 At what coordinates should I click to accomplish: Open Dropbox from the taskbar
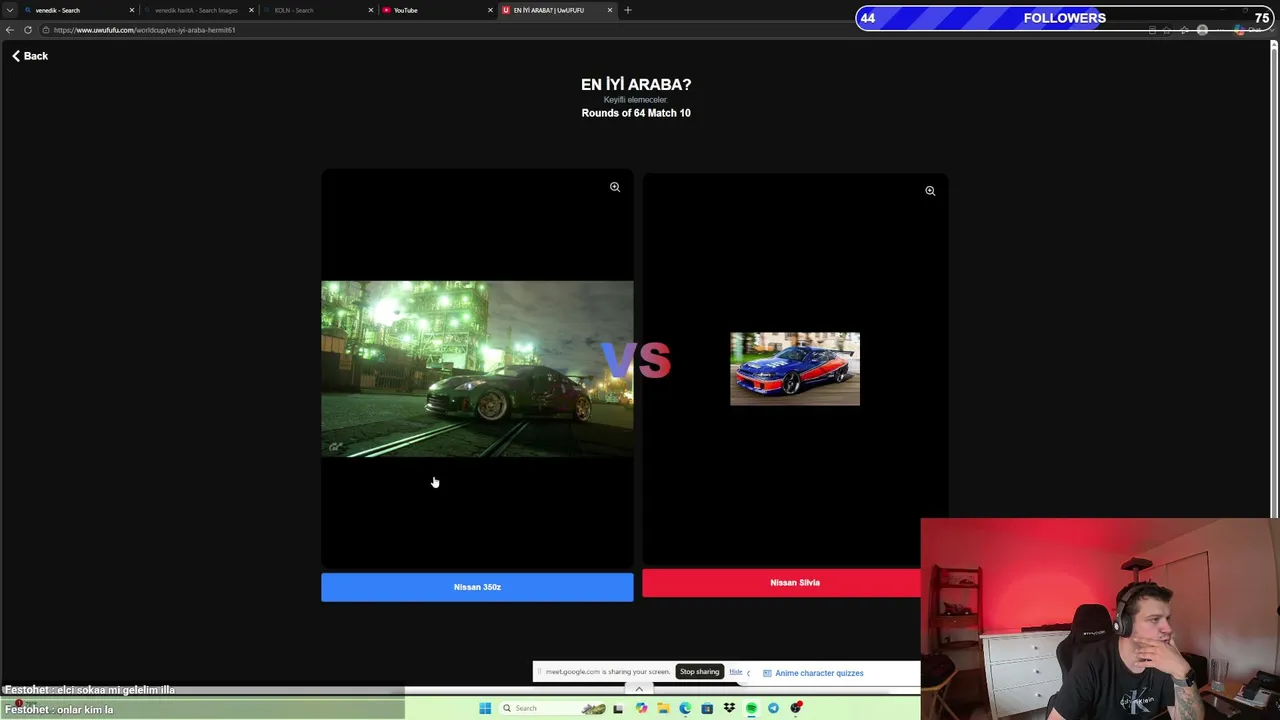pos(729,708)
